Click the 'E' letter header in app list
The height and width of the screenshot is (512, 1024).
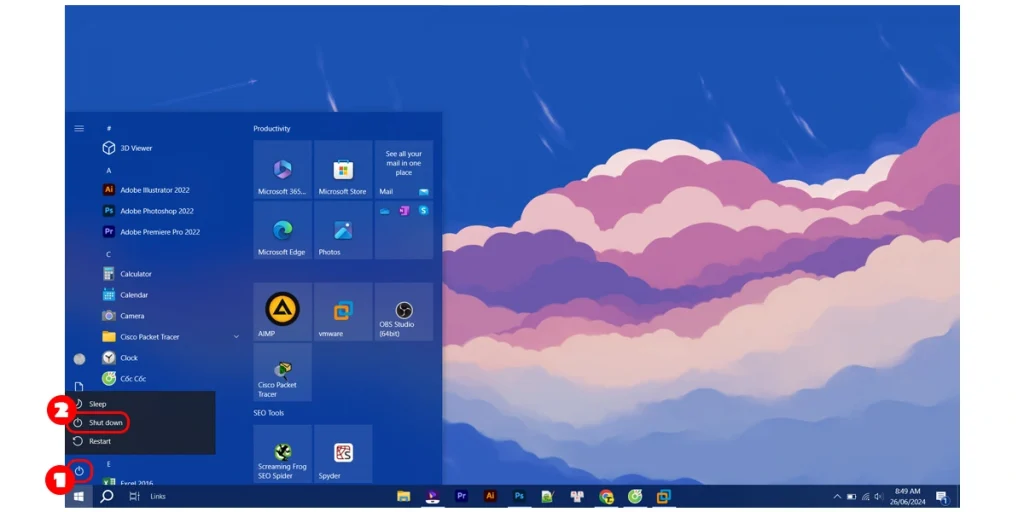[109, 464]
